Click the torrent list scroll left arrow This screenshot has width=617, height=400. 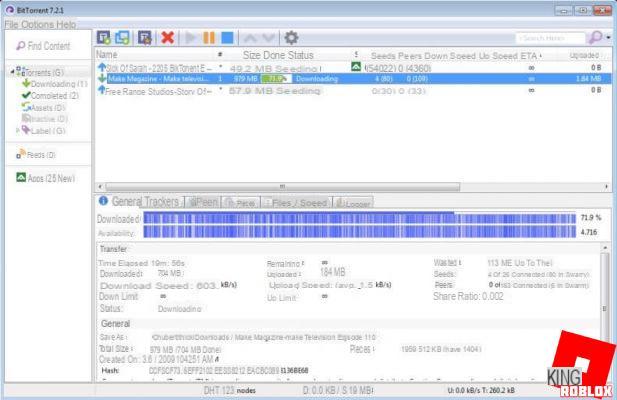coord(100,187)
